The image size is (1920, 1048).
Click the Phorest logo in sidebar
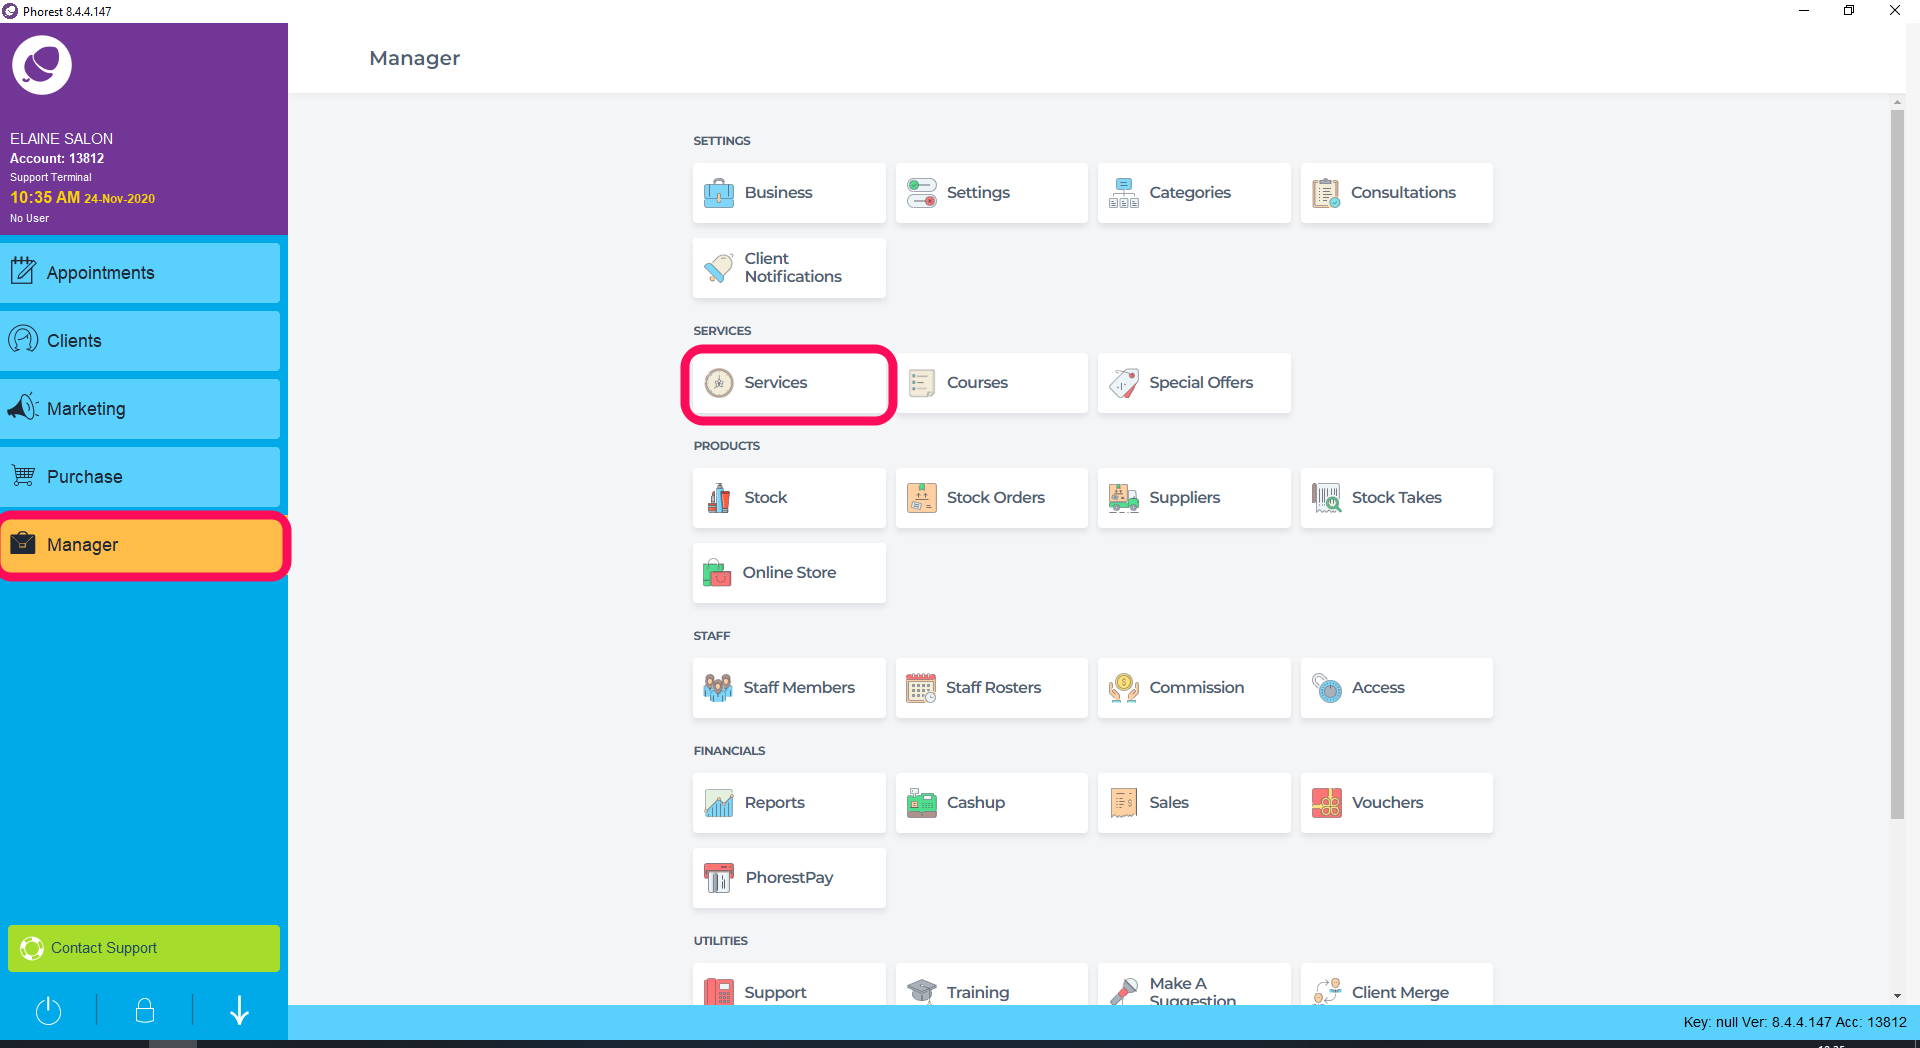[x=42, y=65]
